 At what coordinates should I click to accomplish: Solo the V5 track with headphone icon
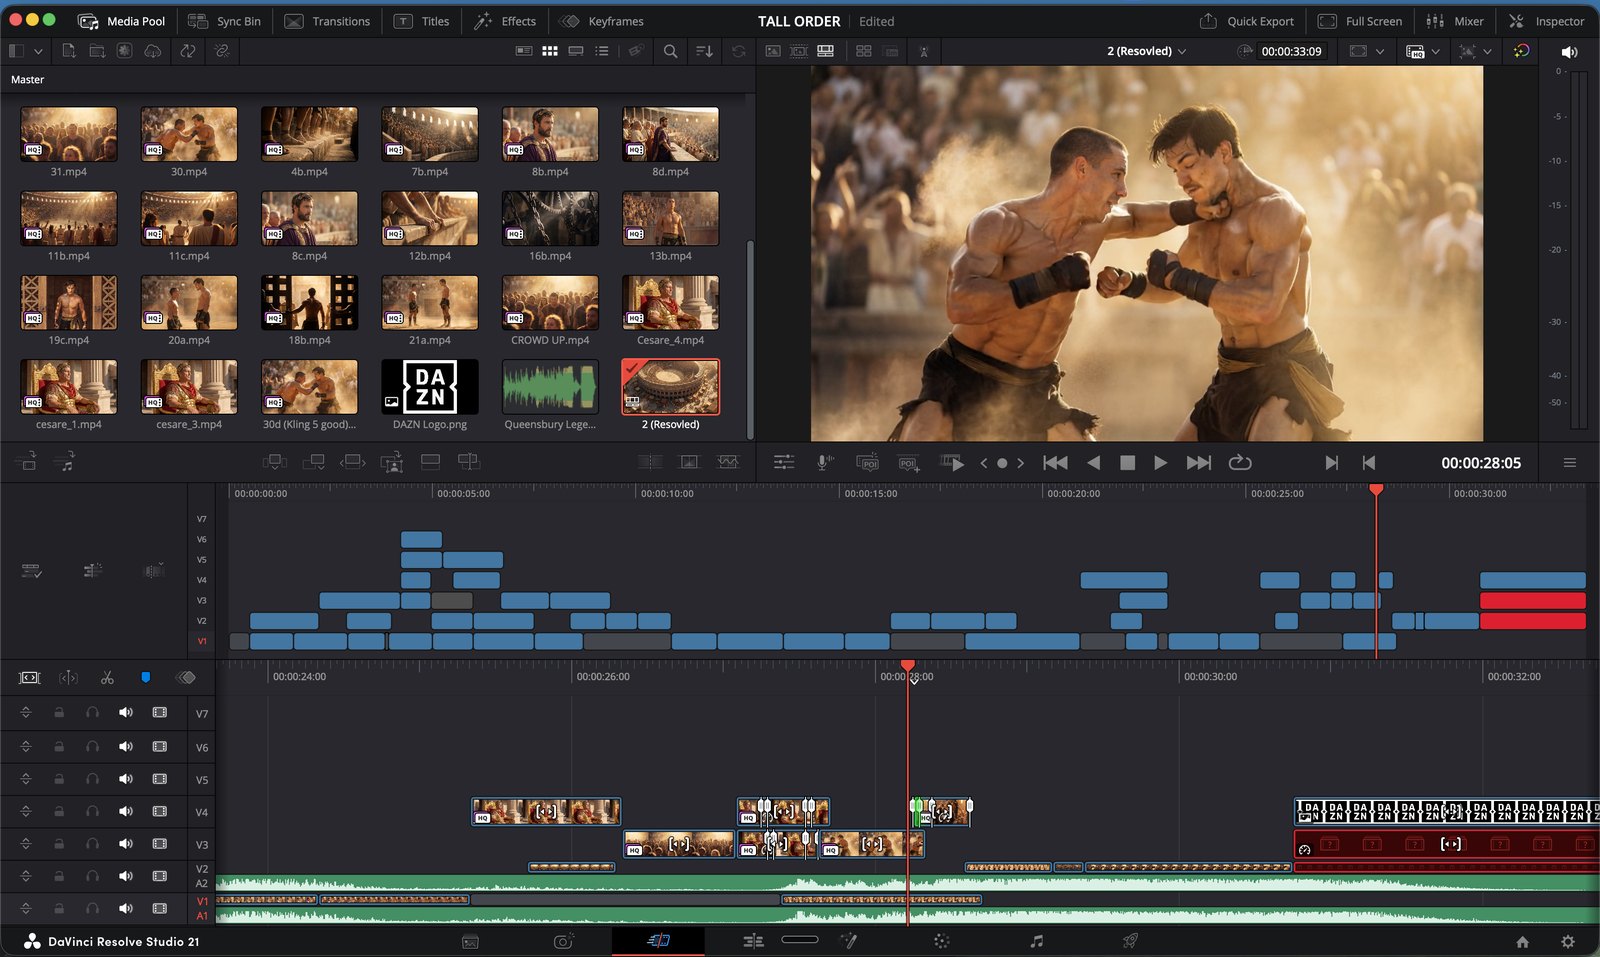point(93,779)
